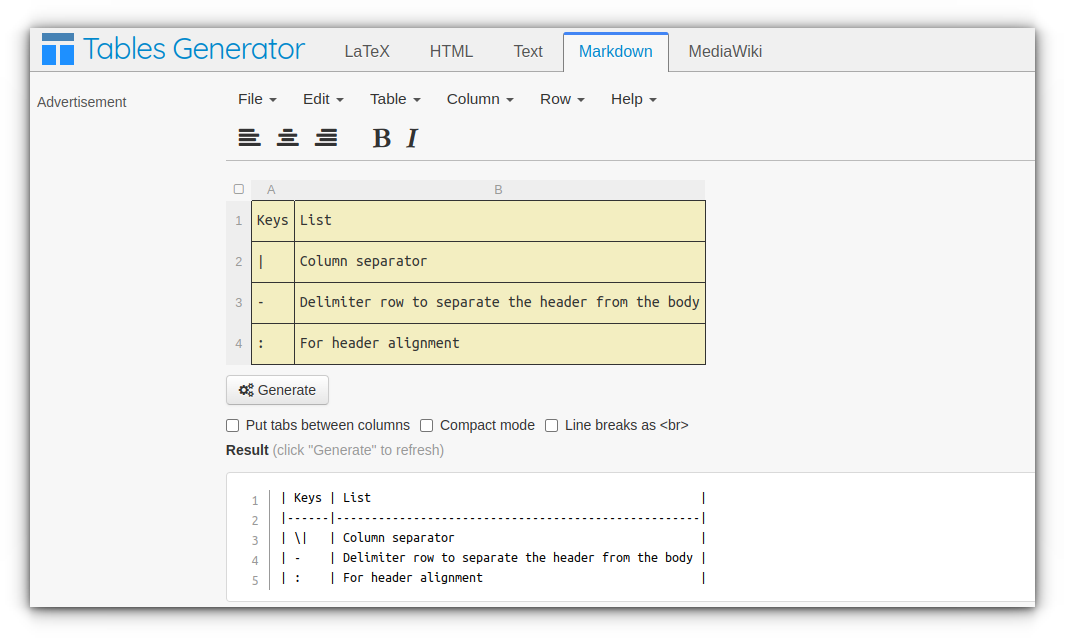Enable Compact mode

tap(426, 425)
